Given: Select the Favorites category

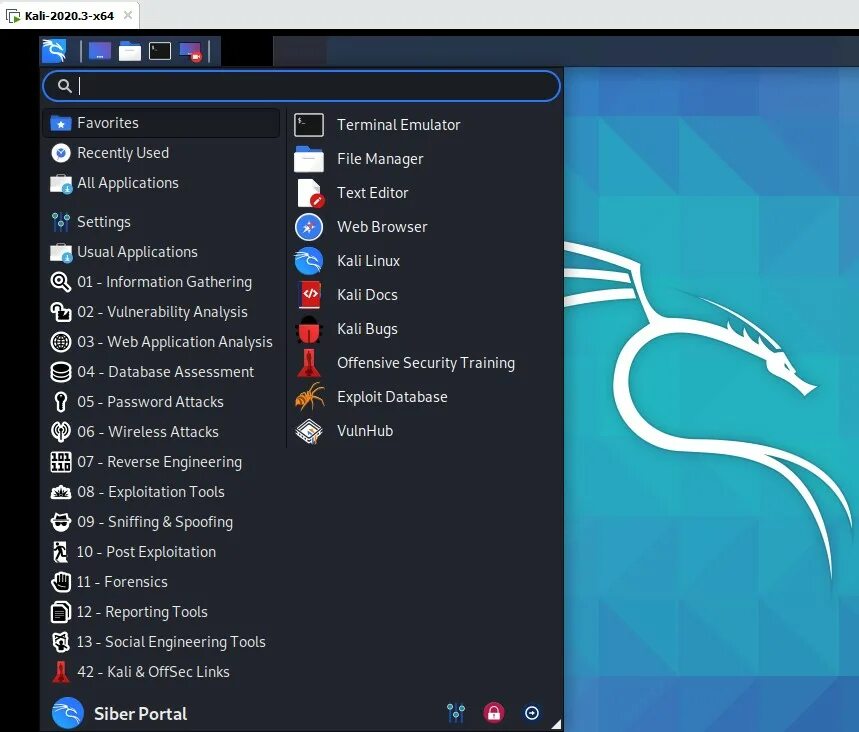Looking at the screenshot, I should click(162, 123).
